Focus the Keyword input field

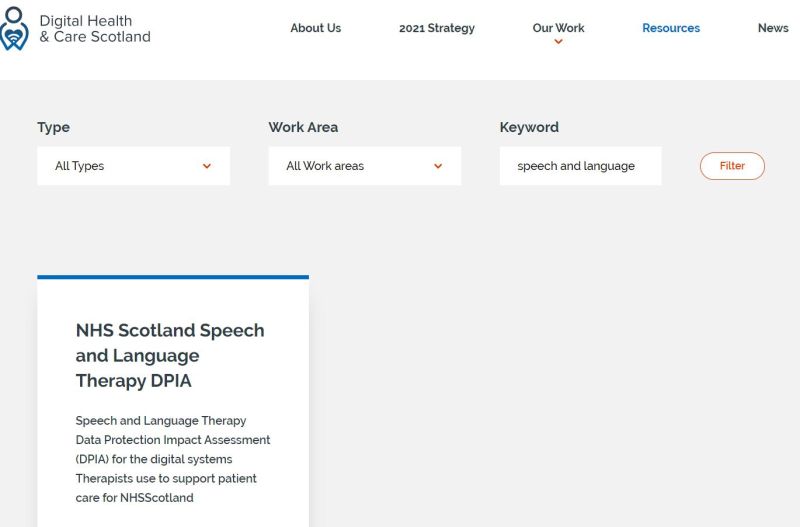(581, 166)
